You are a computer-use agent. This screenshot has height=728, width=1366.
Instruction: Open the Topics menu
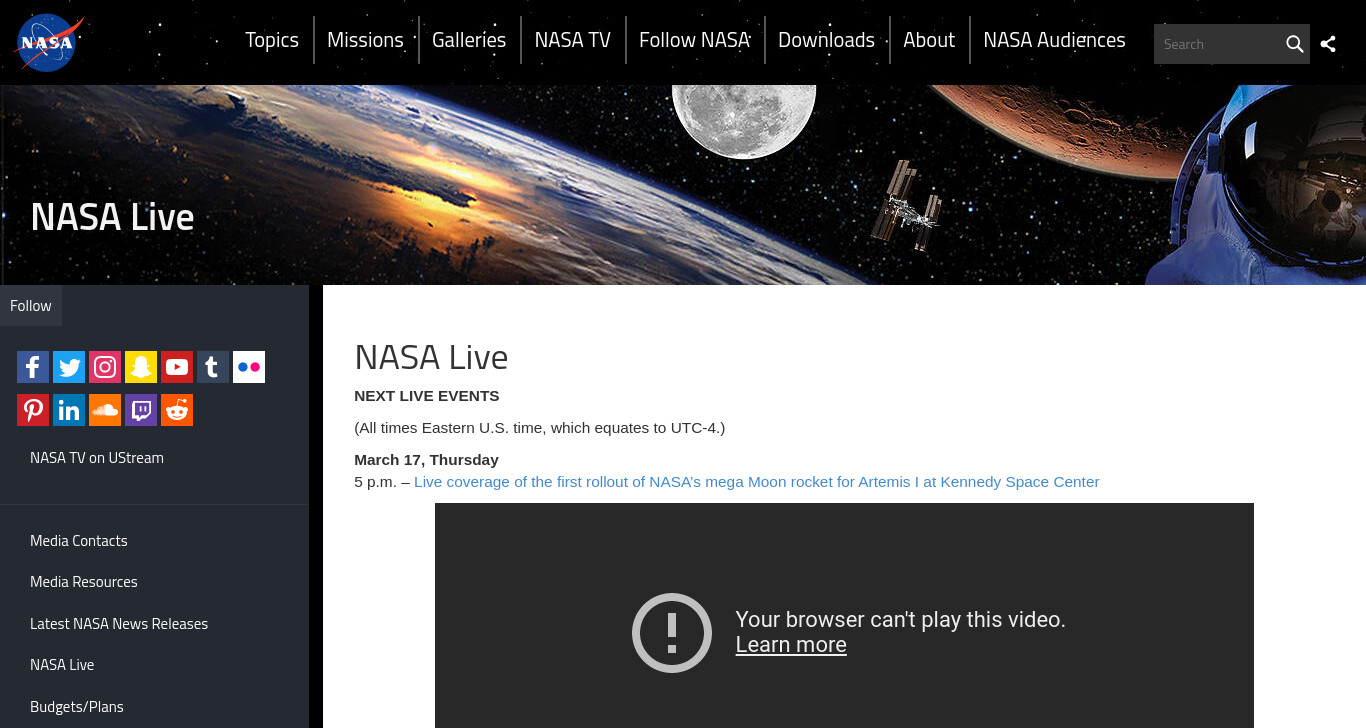pyautogui.click(x=272, y=40)
